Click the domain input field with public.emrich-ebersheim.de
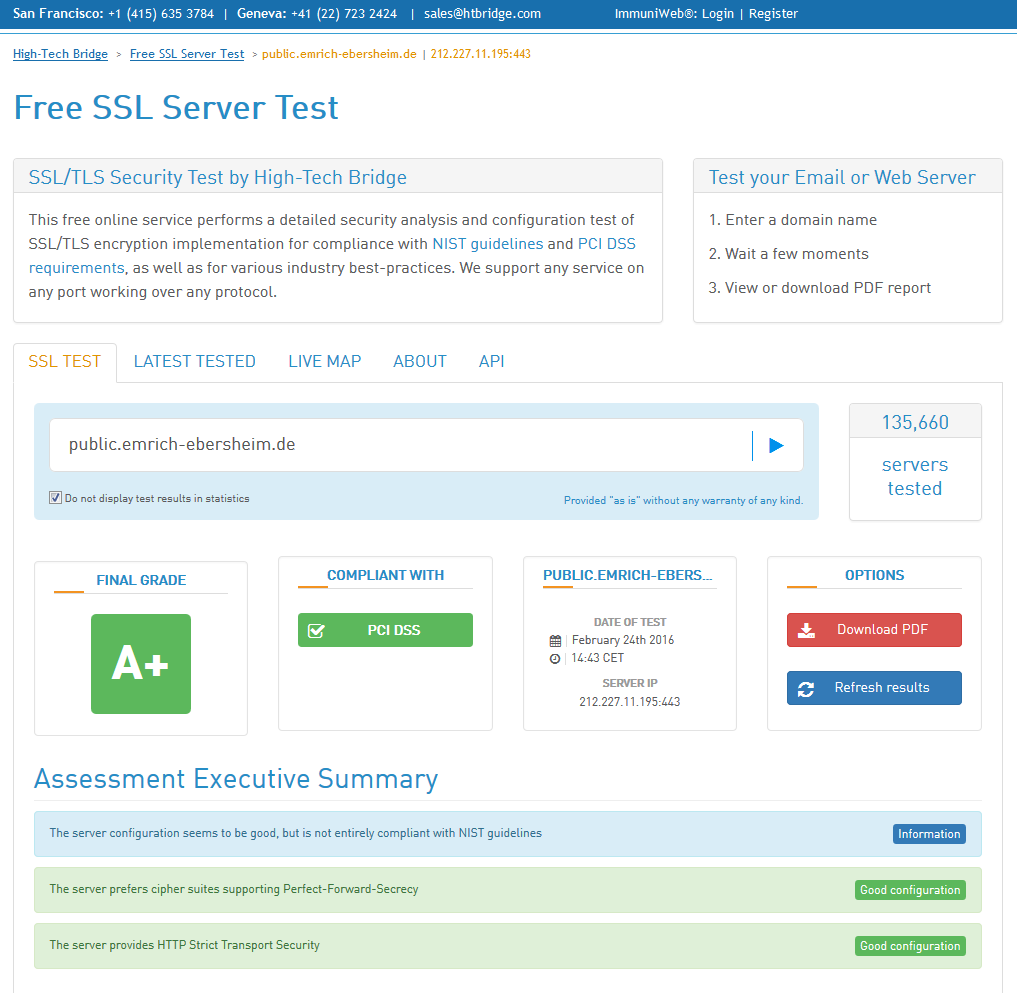Image resolution: width=1017 pixels, height=993 pixels. click(400, 445)
